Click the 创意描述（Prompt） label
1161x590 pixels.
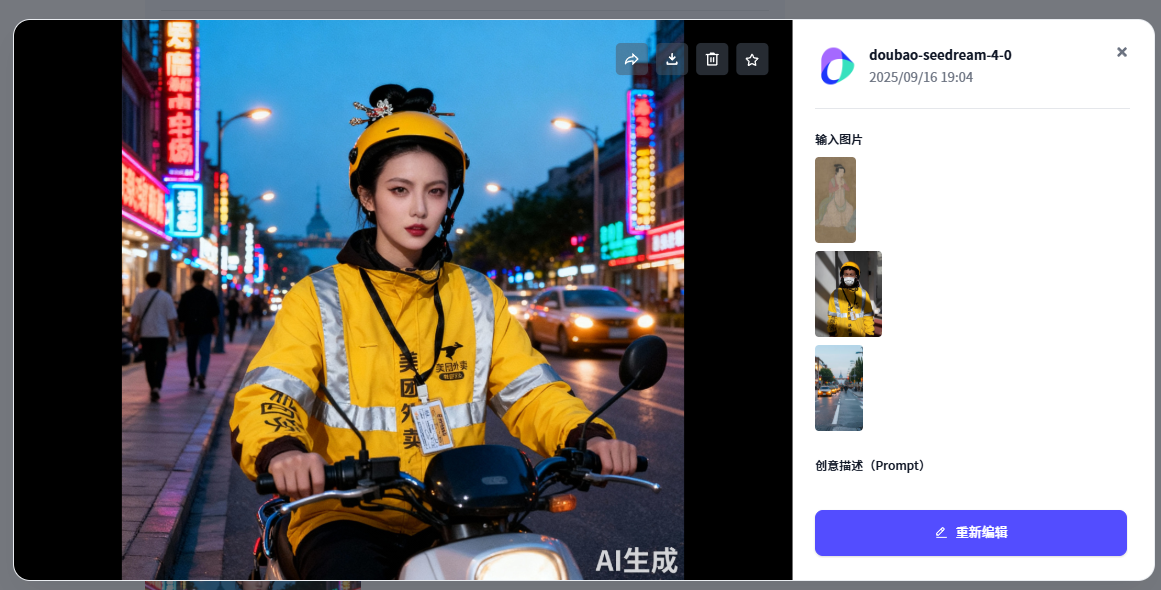pos(871,466)
